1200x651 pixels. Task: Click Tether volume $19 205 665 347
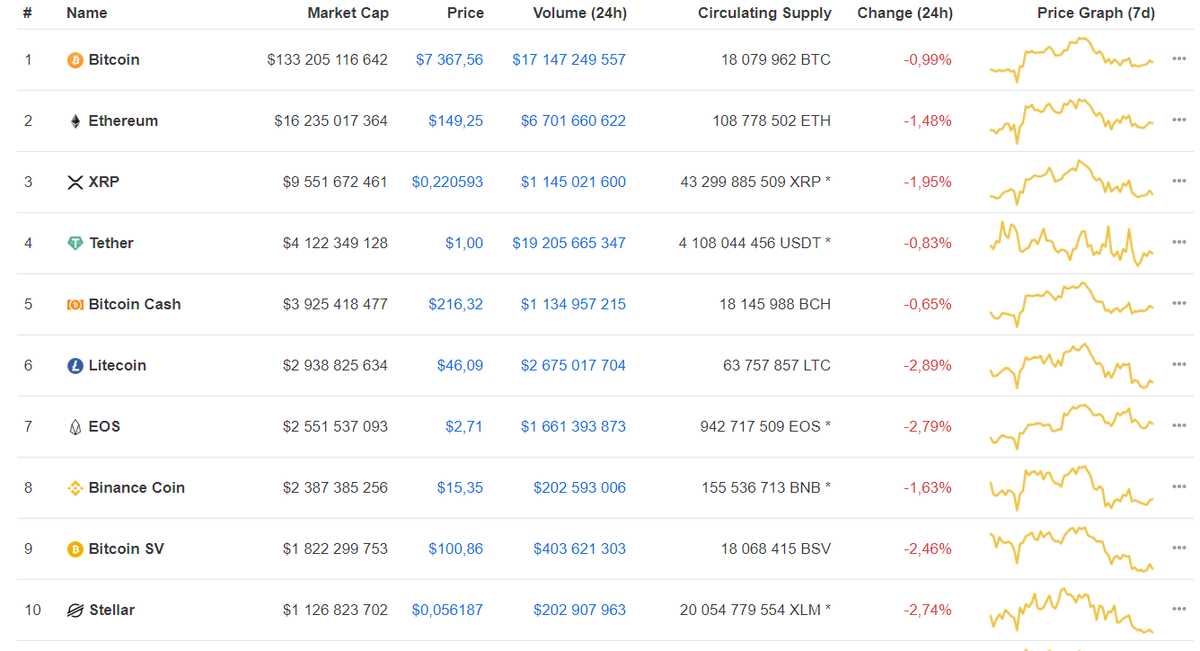[x=569, y=243]
